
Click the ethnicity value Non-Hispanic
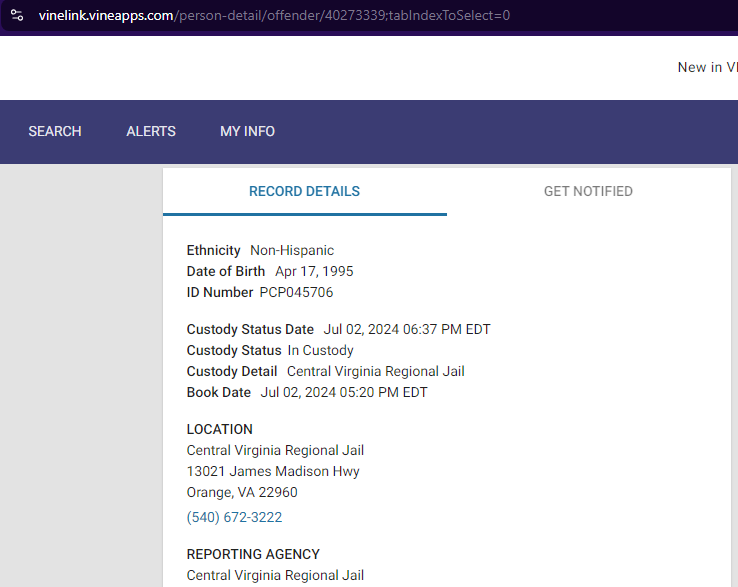[292, 250]
